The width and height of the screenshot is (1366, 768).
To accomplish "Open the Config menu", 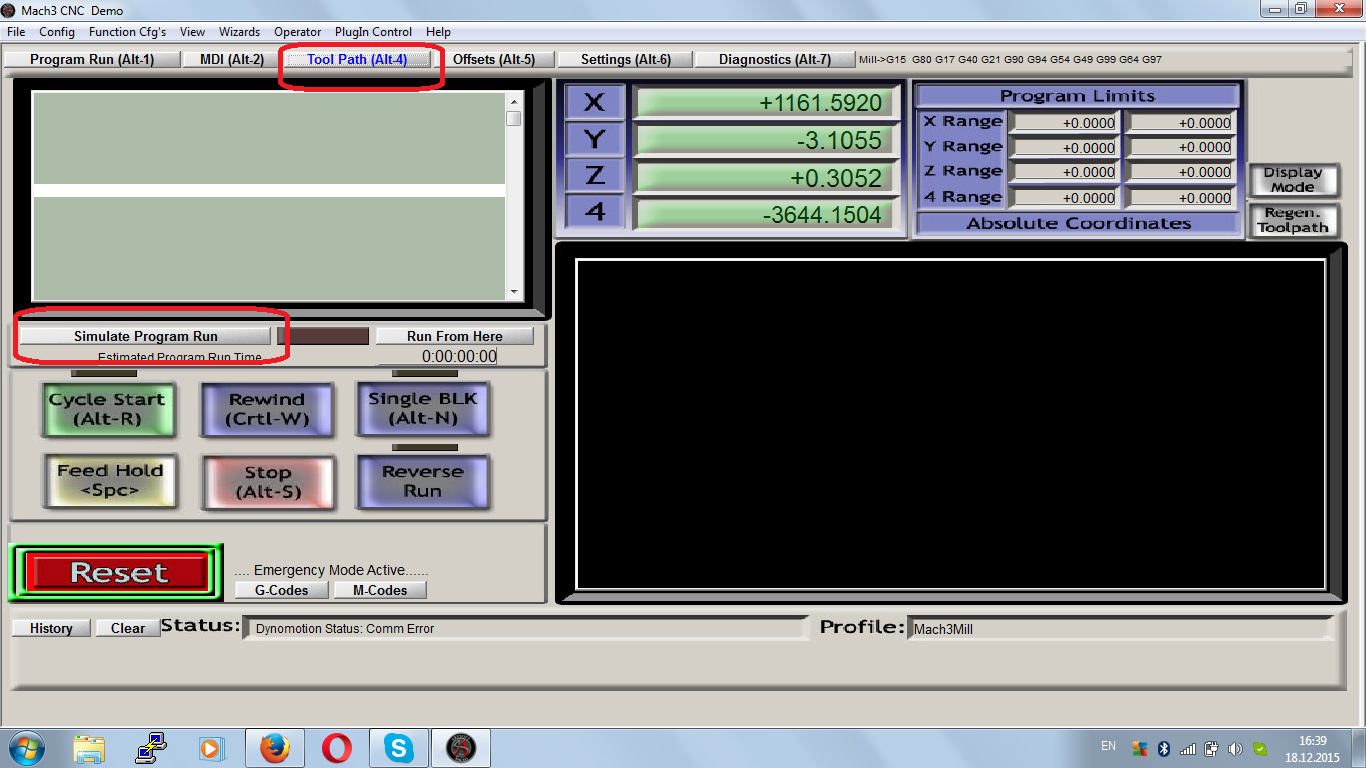I will coord(57,32).
